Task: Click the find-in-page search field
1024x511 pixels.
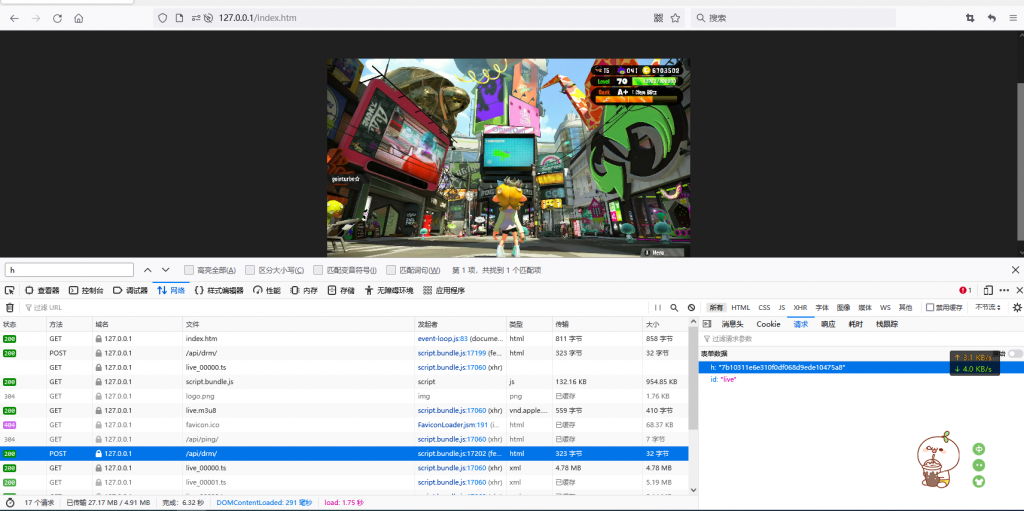Action: pos(69,270)
